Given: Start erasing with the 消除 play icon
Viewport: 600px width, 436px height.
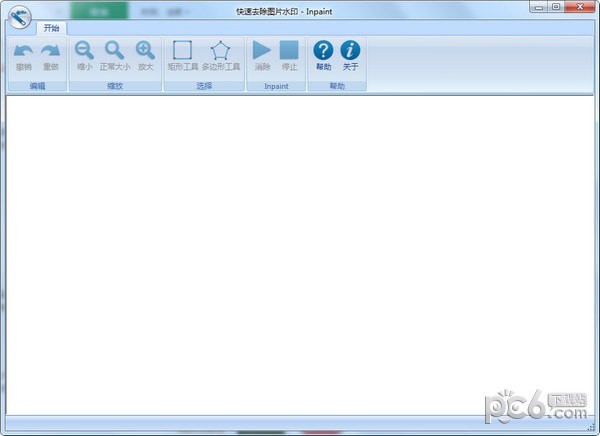Looking at the screenshot, I should tap(262, 51).
